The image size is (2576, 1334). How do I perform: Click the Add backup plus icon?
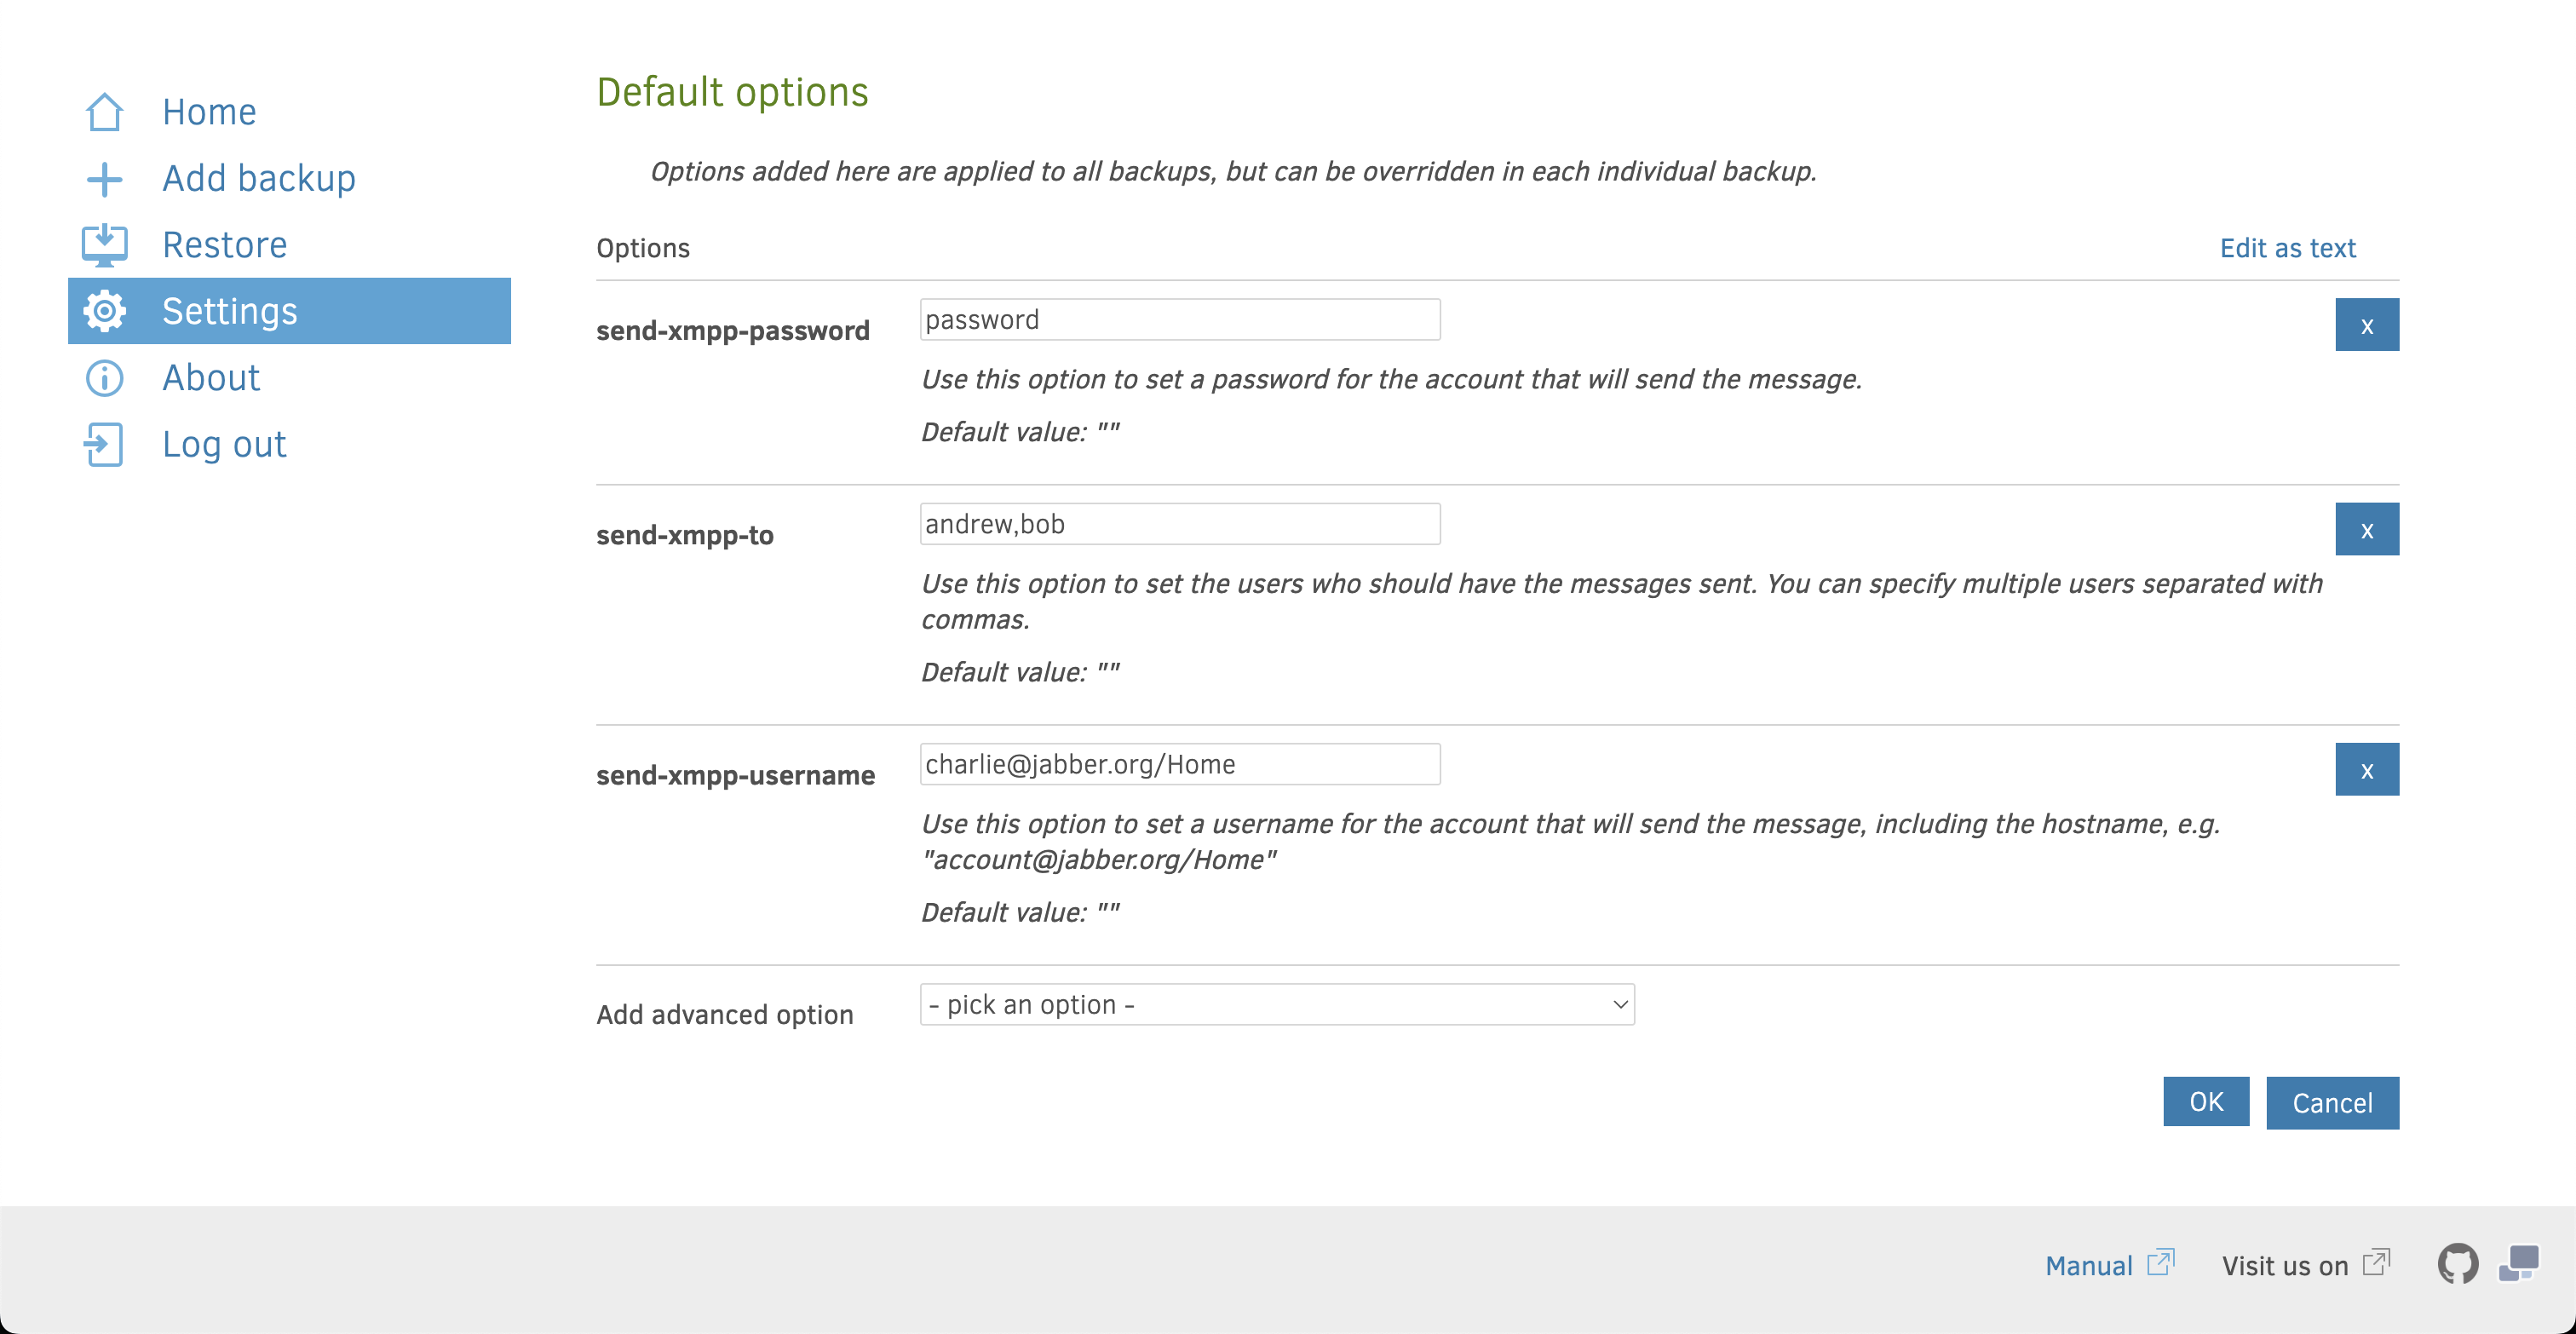coord(104,179)
